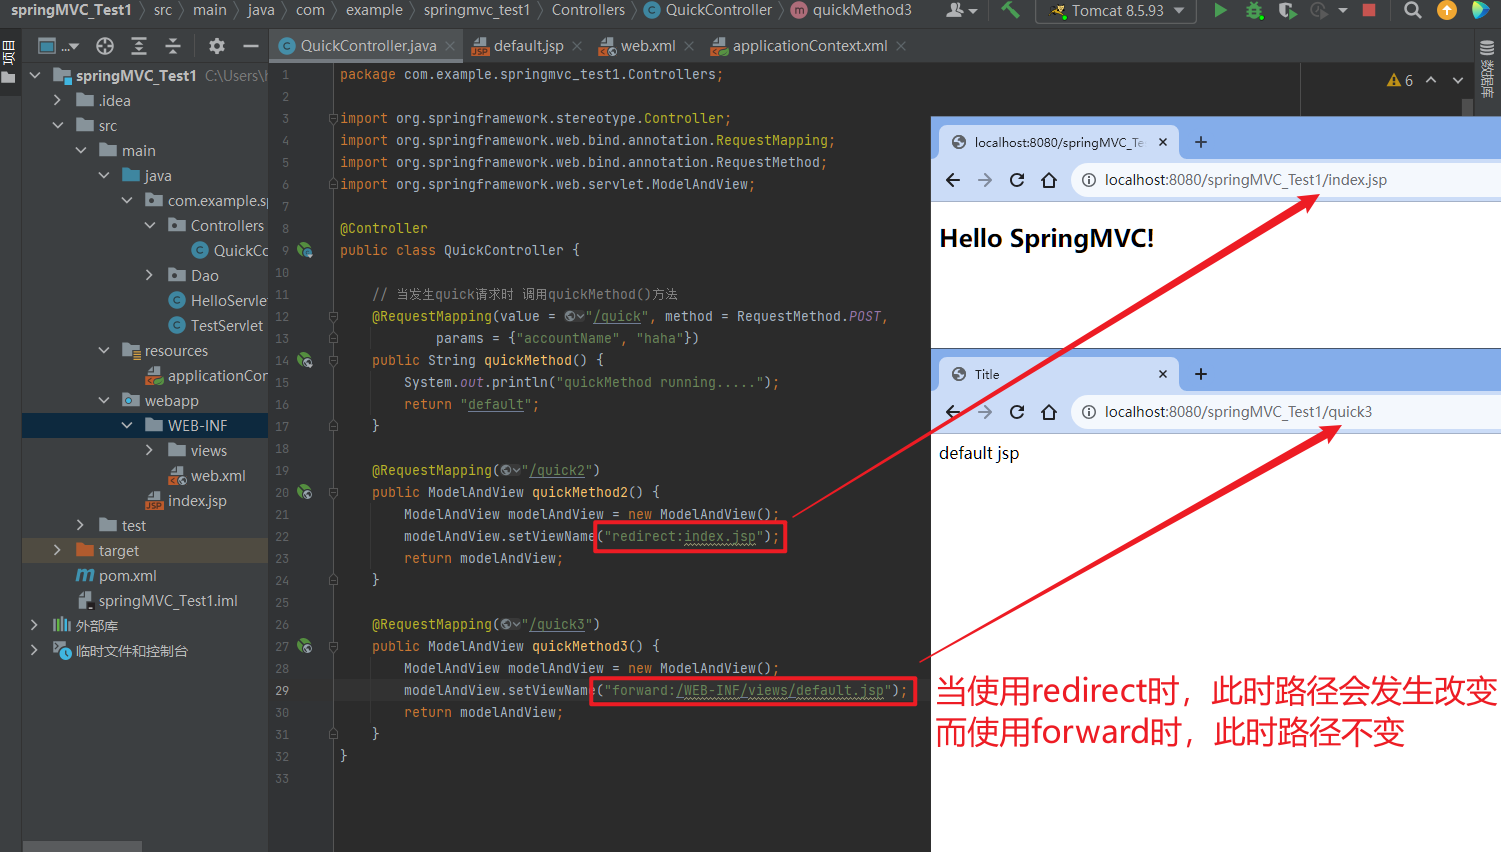
Task: Collapse the src folder
Action: pos(57,125)
